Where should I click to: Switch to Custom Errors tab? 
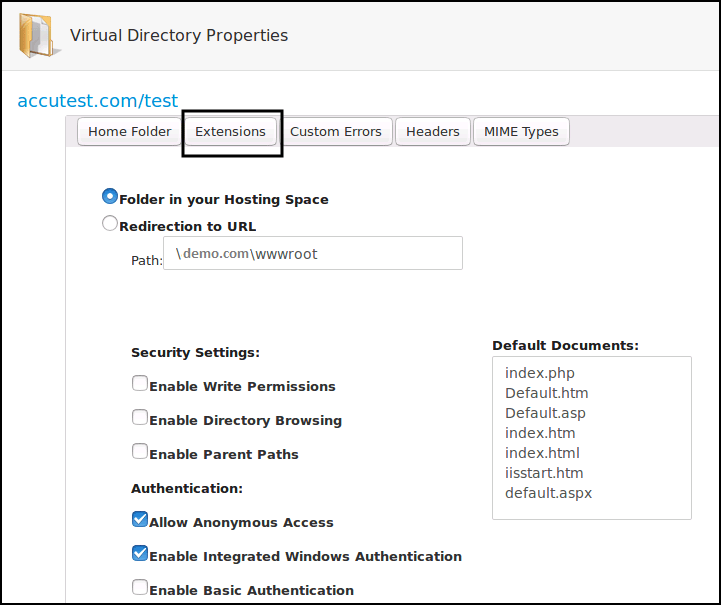[335, 132]
